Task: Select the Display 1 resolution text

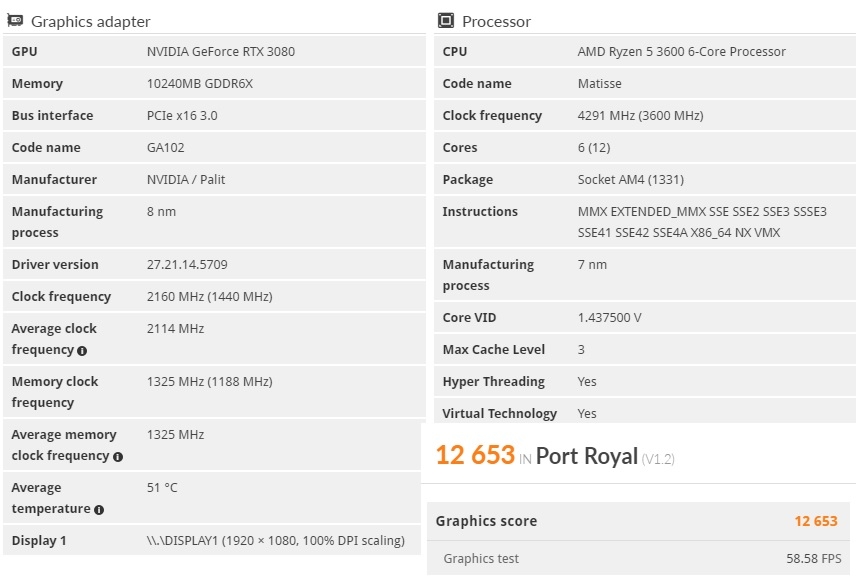Action: [x=276, y=541]
